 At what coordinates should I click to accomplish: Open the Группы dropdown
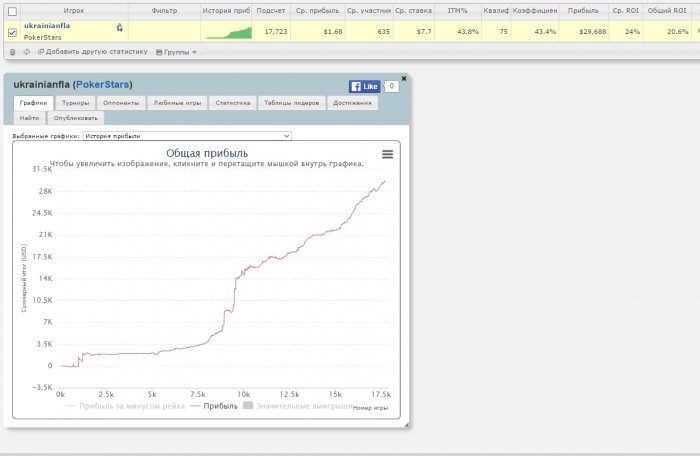(176, 52)
